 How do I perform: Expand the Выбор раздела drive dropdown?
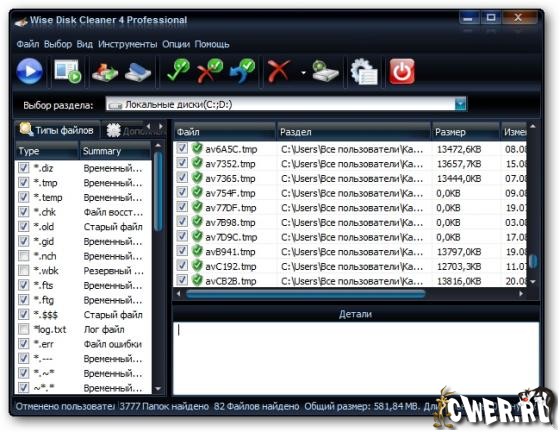pos(460,104)
